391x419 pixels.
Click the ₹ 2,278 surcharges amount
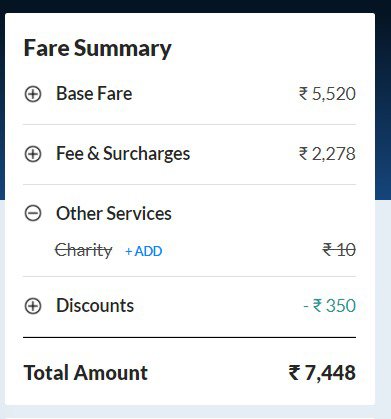[327, 154]
